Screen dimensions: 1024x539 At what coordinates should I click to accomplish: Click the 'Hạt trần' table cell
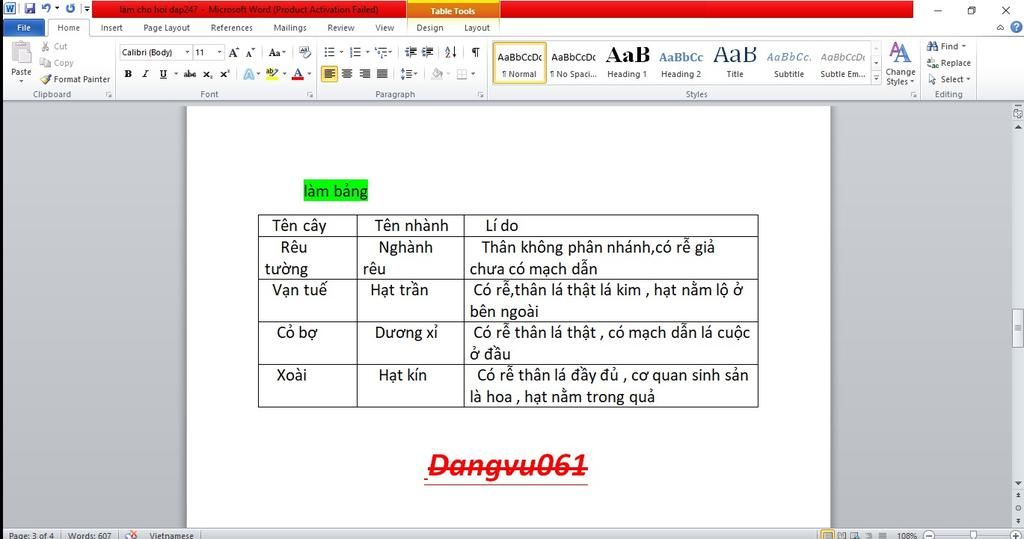[x=410, y=300]
